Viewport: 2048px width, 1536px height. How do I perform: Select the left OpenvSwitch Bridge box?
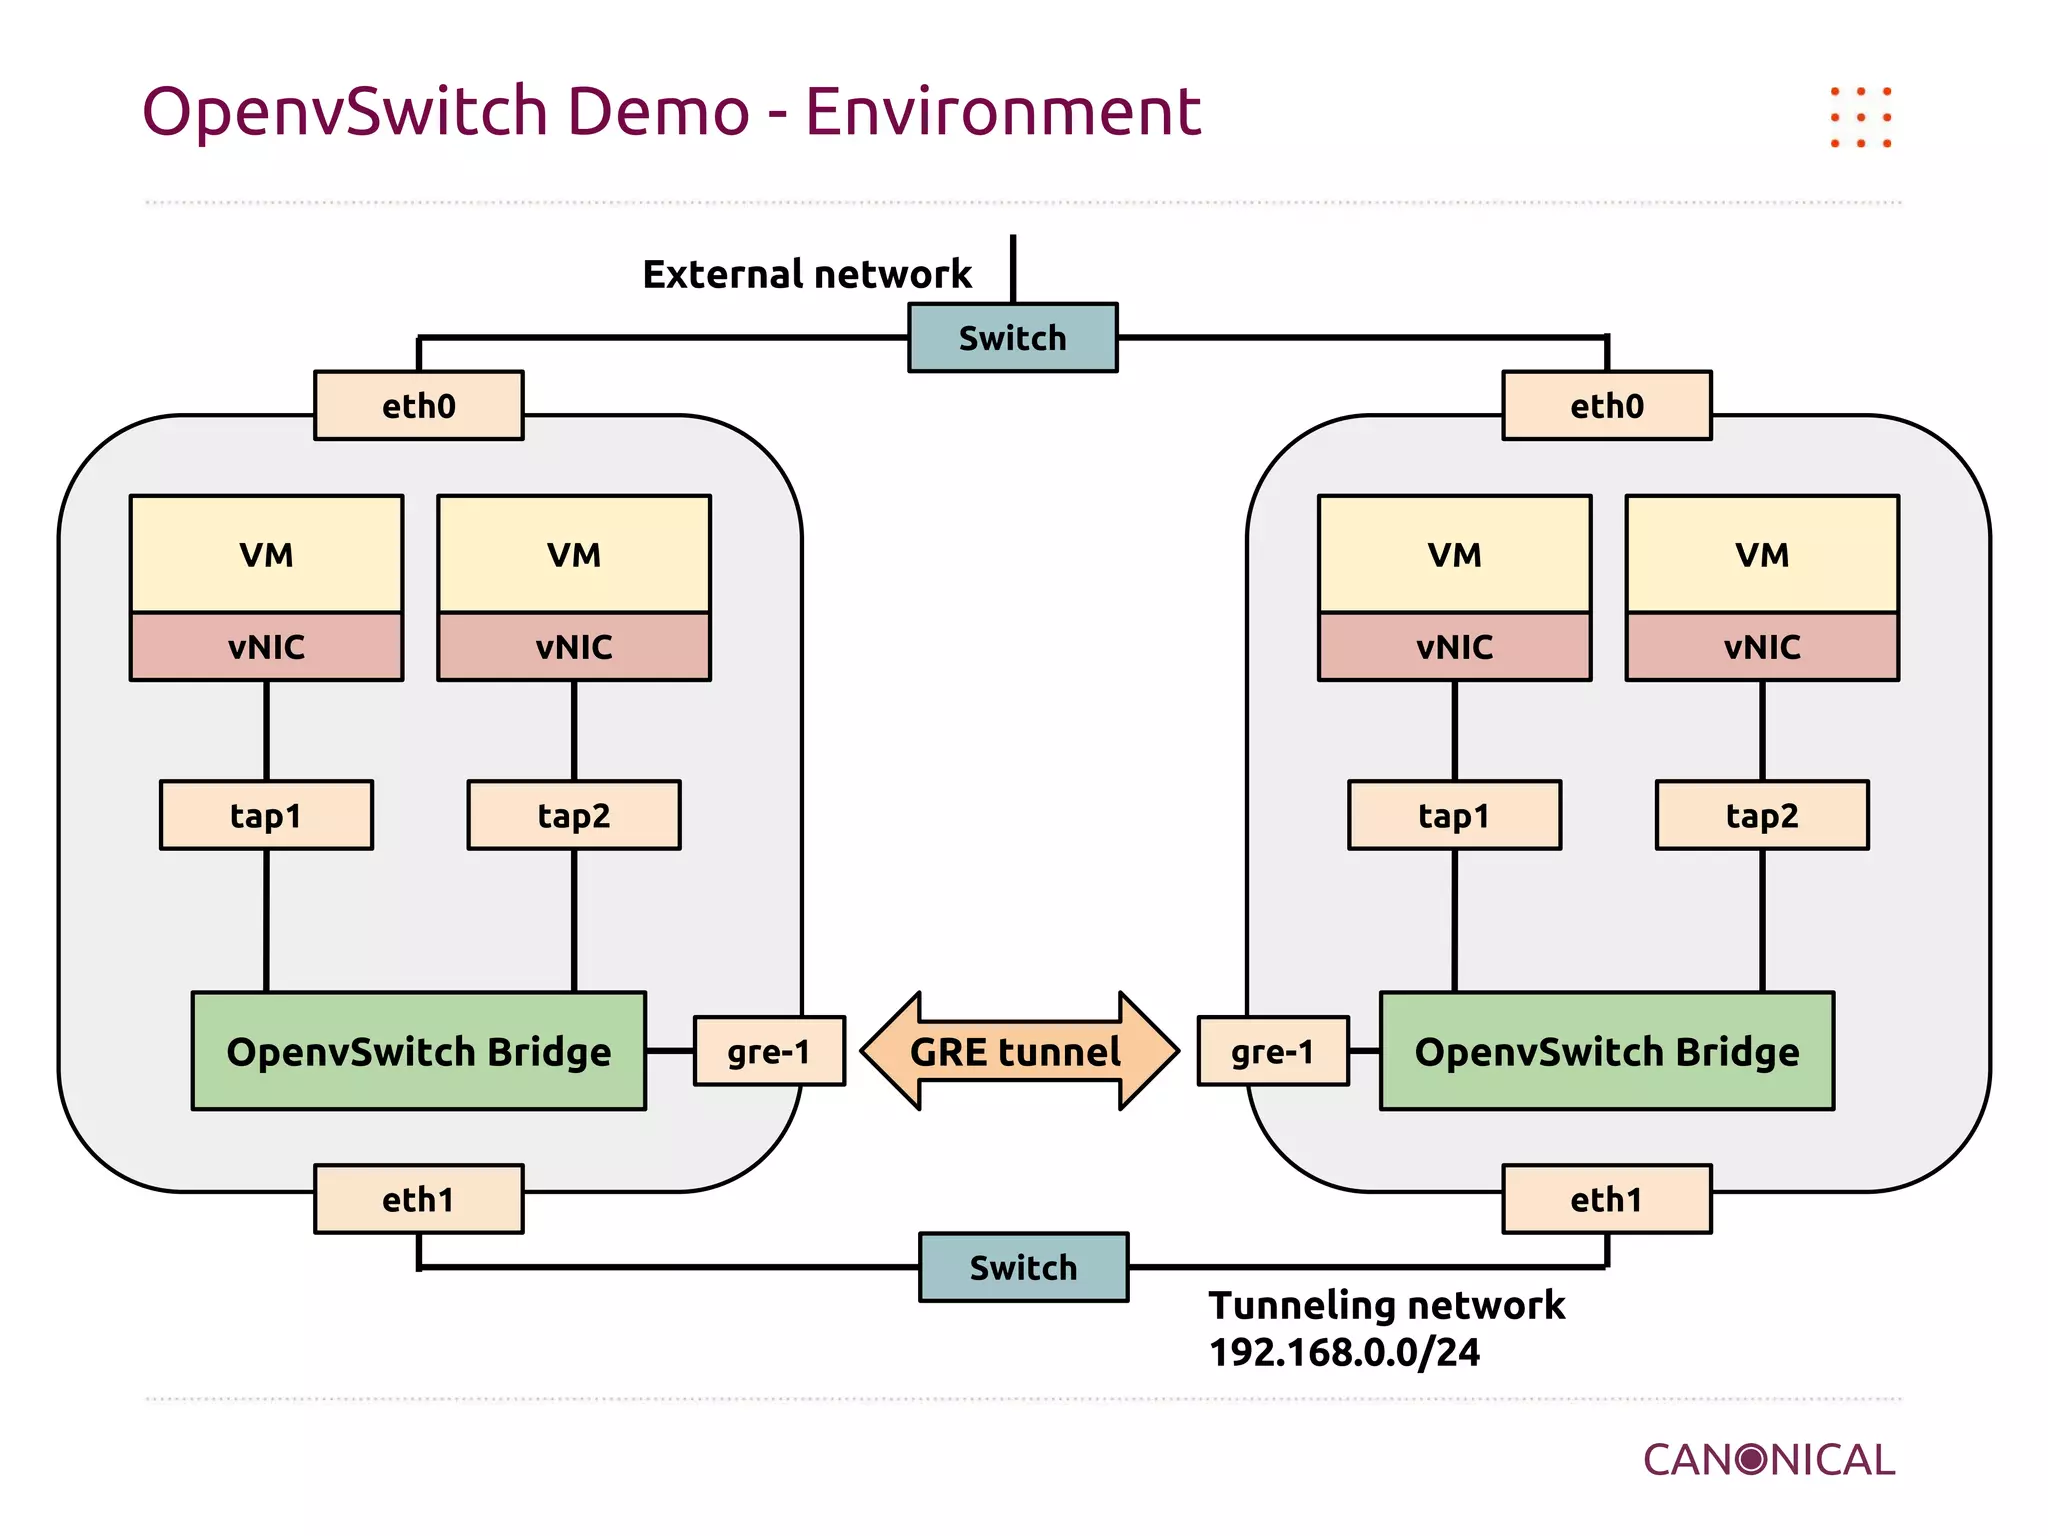pos(418,1051)
